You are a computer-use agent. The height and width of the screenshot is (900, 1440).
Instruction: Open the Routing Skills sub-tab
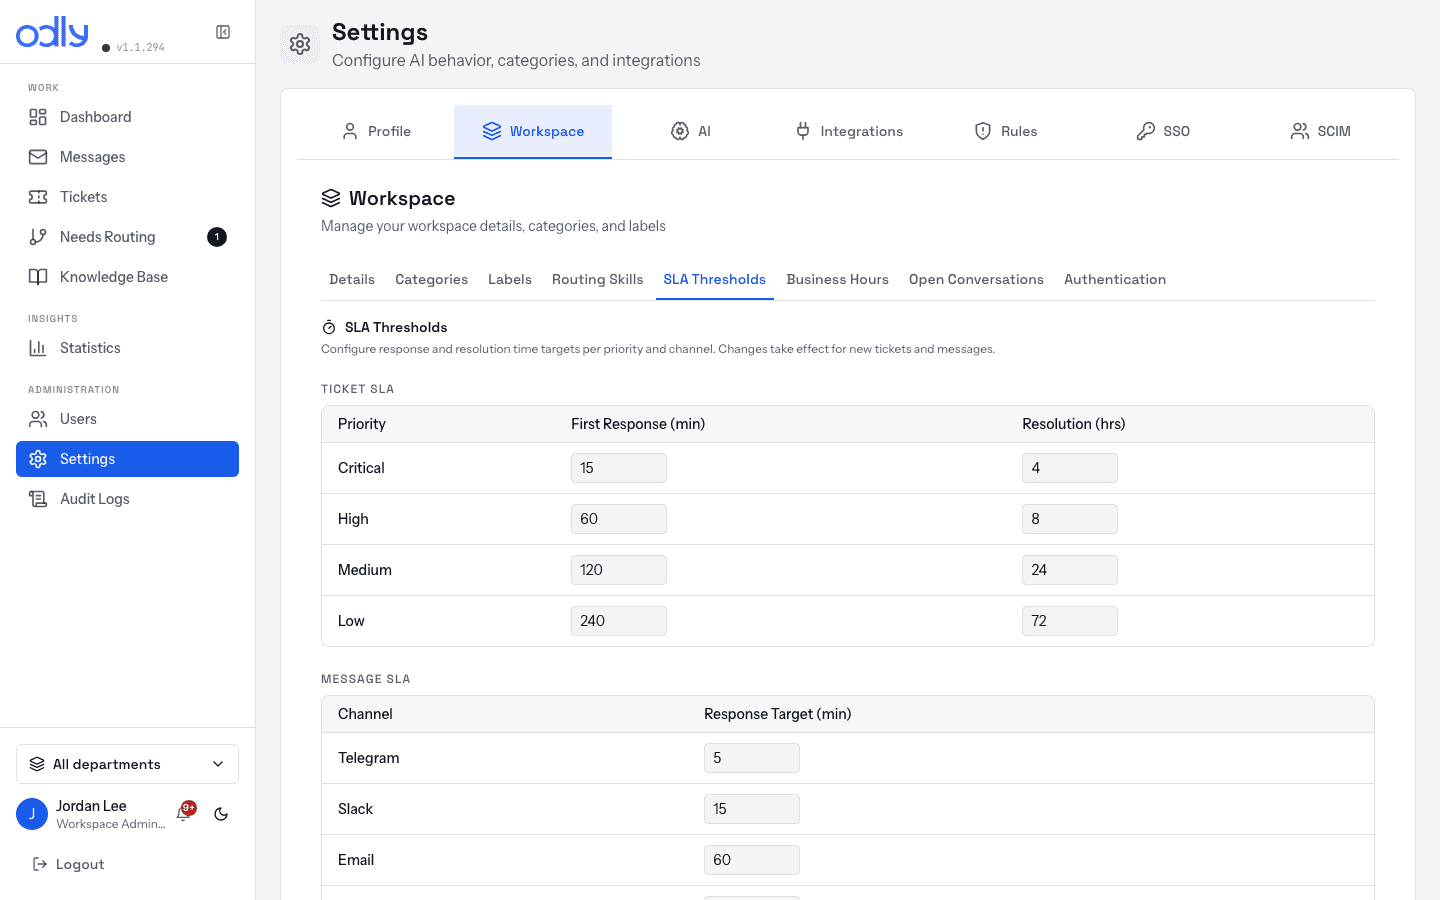pos(597,280)
